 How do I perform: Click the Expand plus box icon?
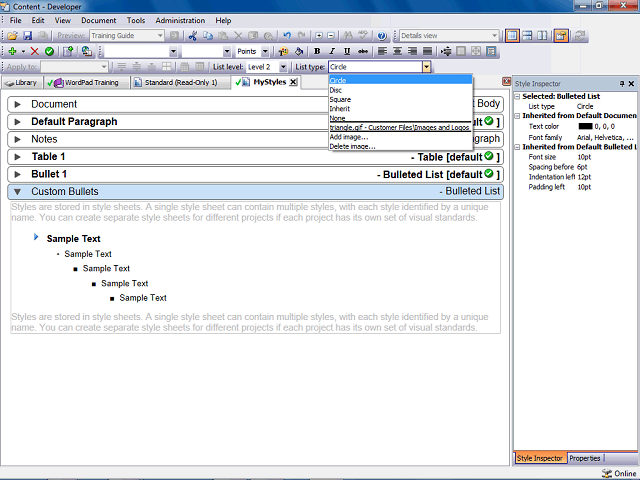tap(319, 36)
